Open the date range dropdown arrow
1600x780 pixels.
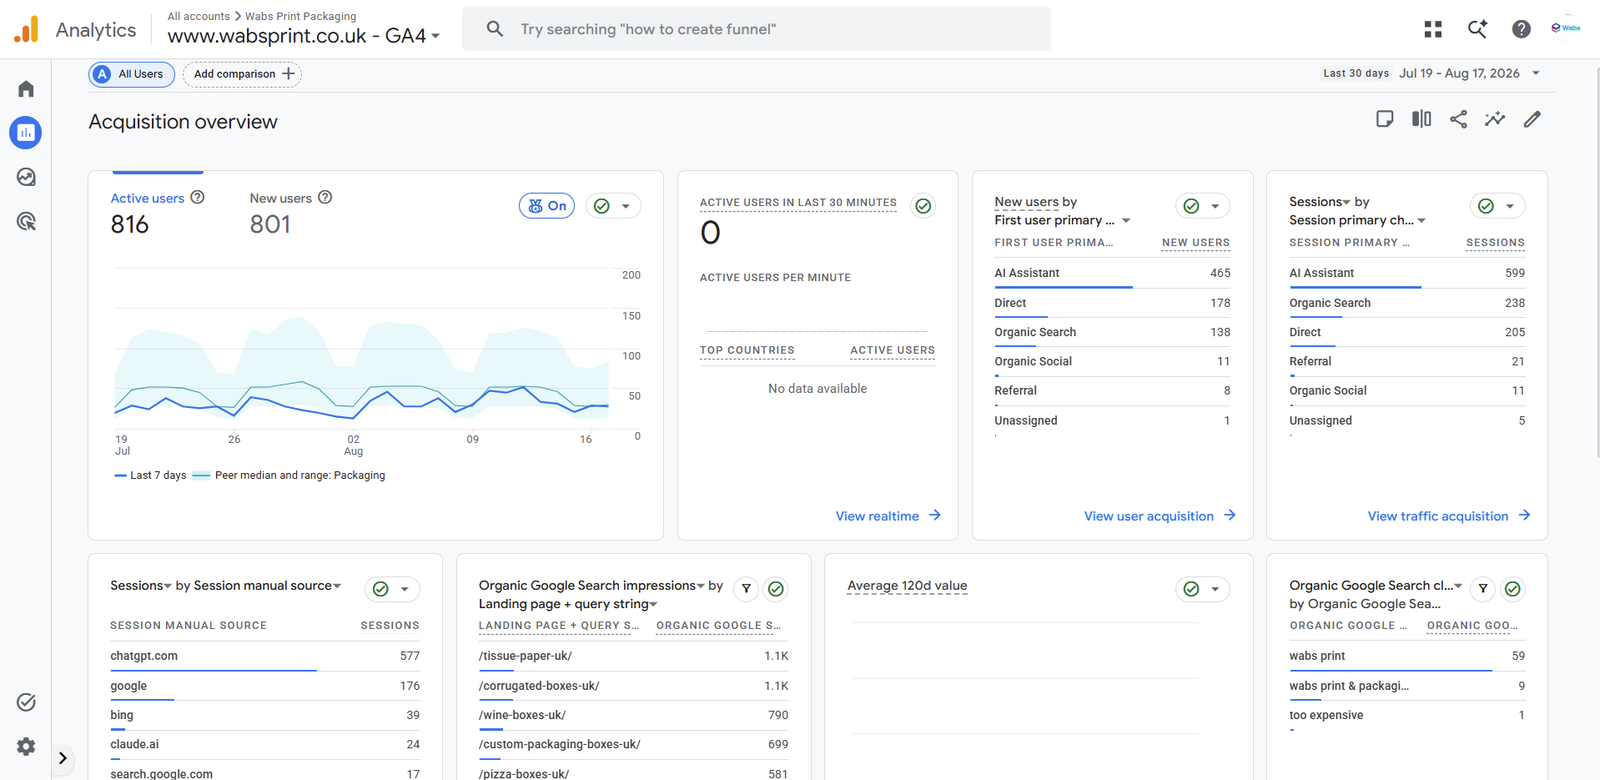[x=1536, y=73]
